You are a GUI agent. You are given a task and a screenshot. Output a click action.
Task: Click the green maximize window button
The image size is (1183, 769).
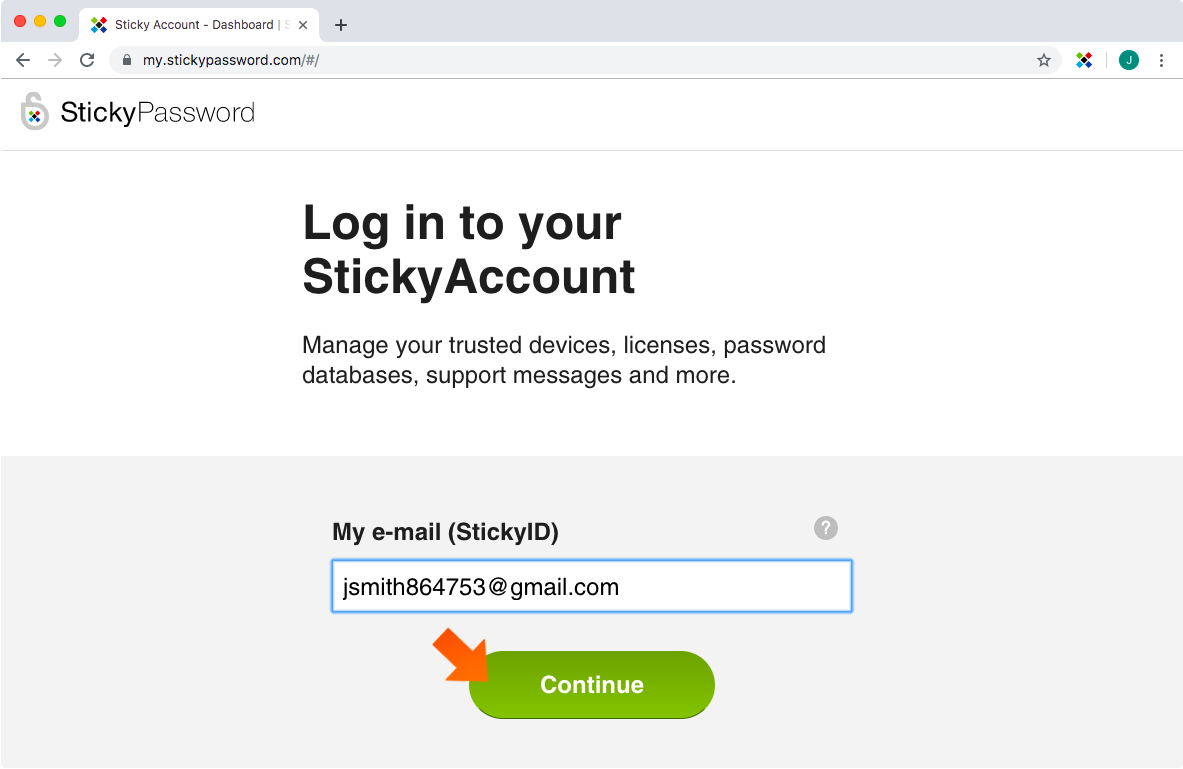click(x=60, y=21)
